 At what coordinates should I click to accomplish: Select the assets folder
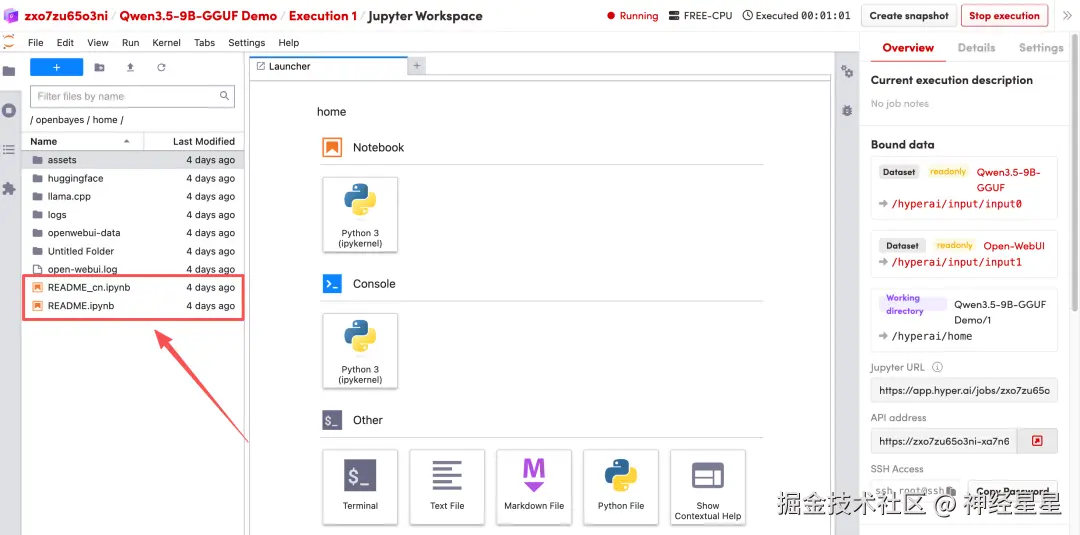coord(133,160)
